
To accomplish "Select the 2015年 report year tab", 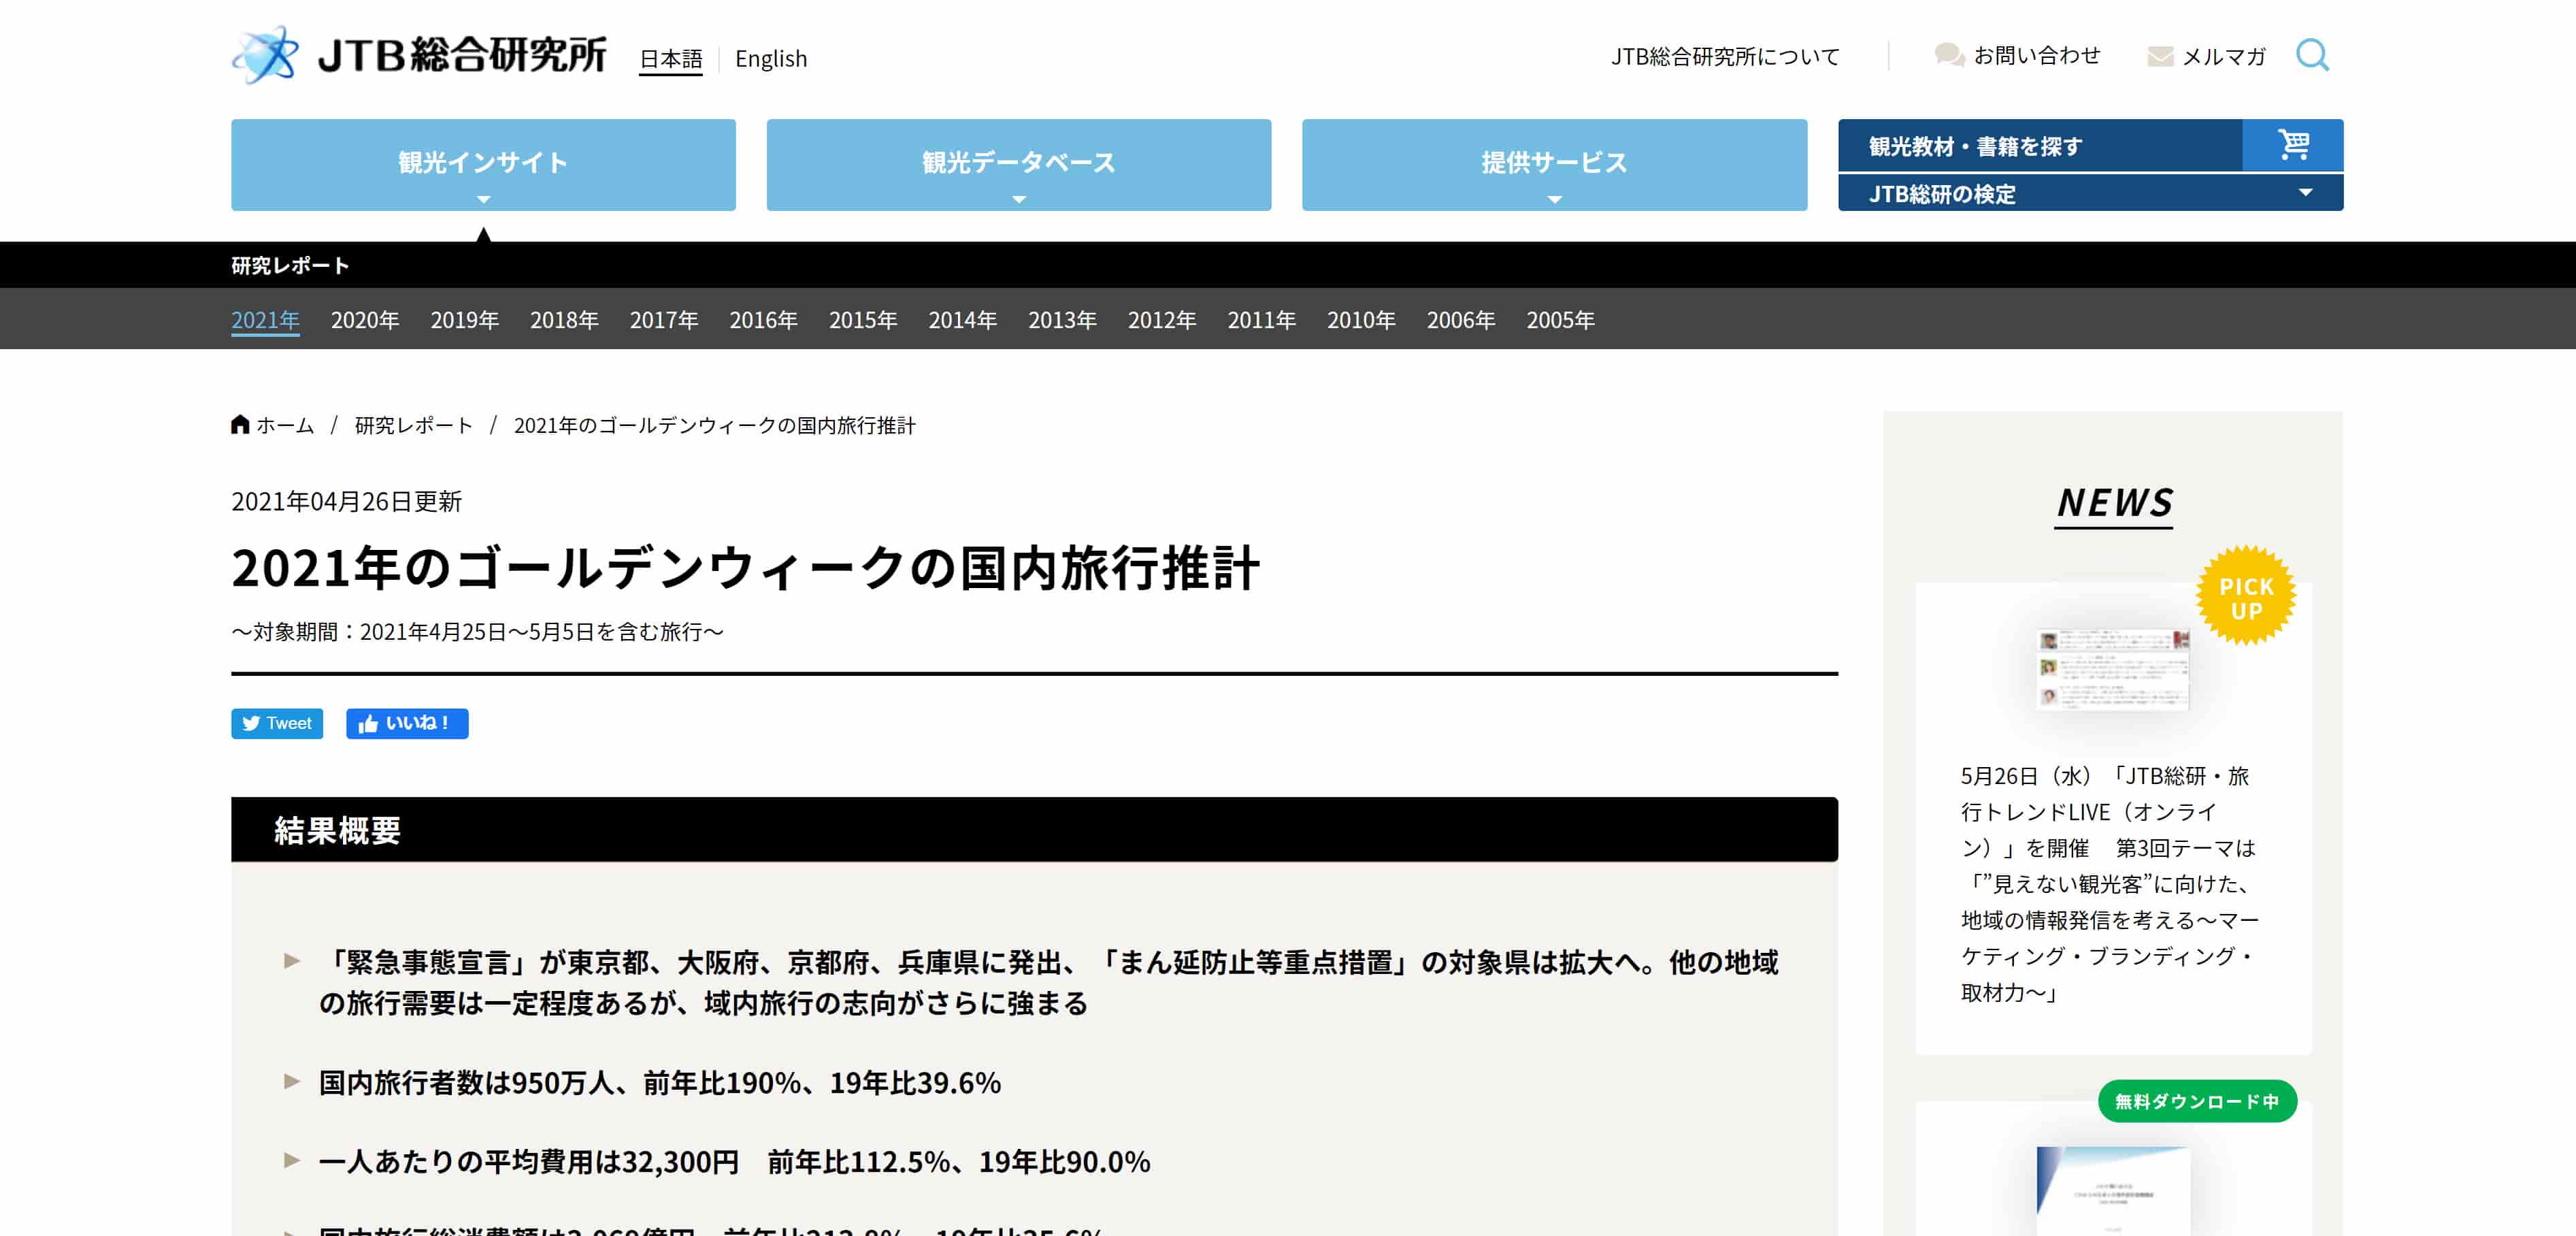I will point(862,320).
